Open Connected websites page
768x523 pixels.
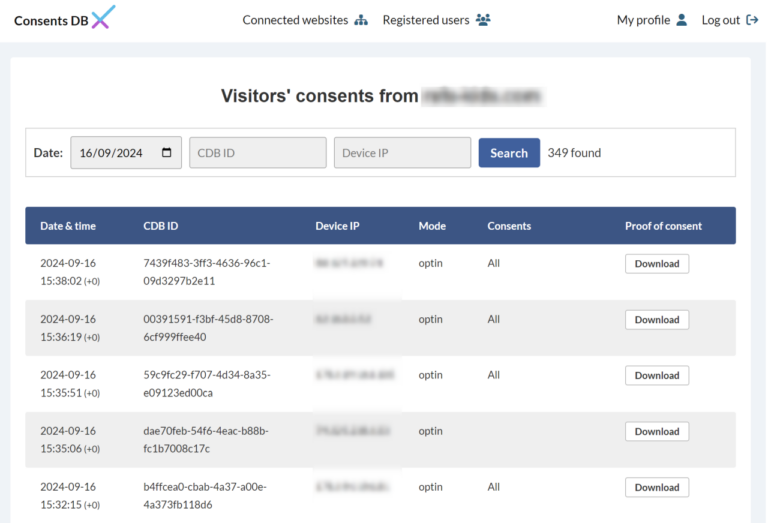295,20
